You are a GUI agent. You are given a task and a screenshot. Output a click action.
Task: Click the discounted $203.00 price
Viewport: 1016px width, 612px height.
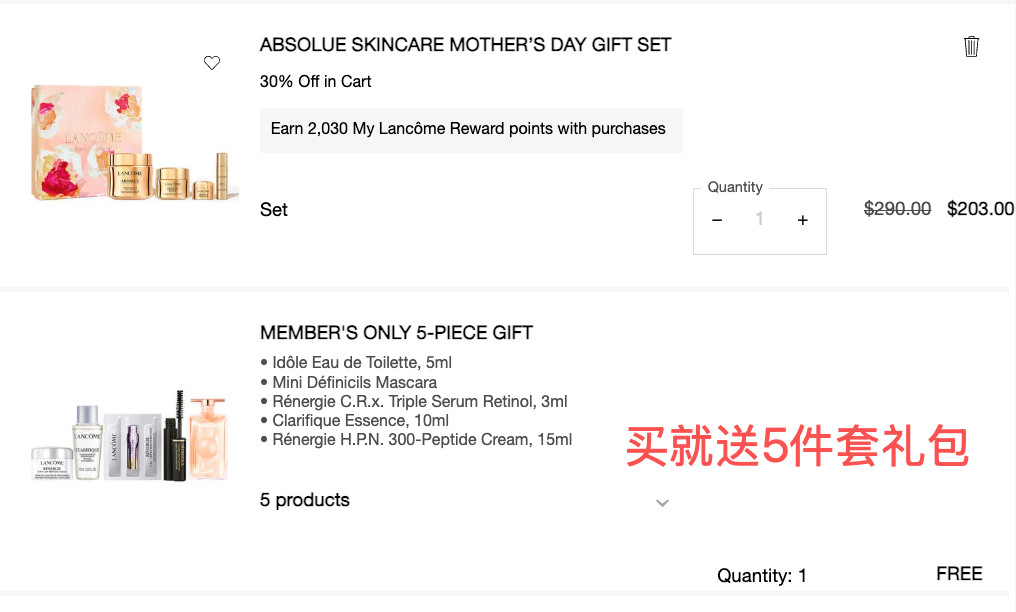pyautogui.click(x=980, y=209)
